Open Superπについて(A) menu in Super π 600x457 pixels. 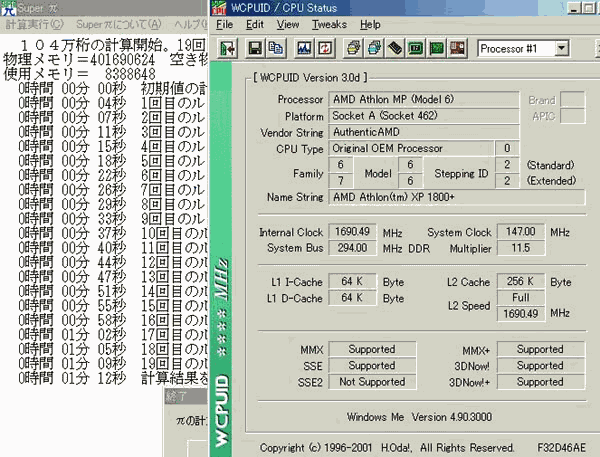(x=119, y=24)
